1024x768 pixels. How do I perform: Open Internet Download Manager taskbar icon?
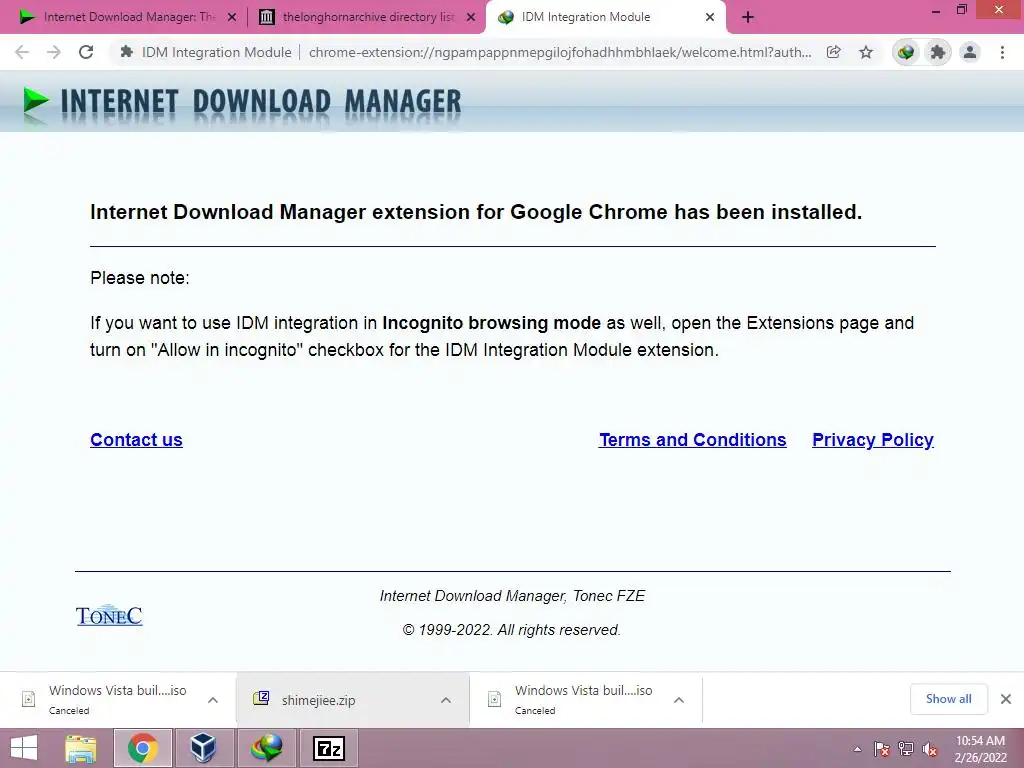click(266, 748)
